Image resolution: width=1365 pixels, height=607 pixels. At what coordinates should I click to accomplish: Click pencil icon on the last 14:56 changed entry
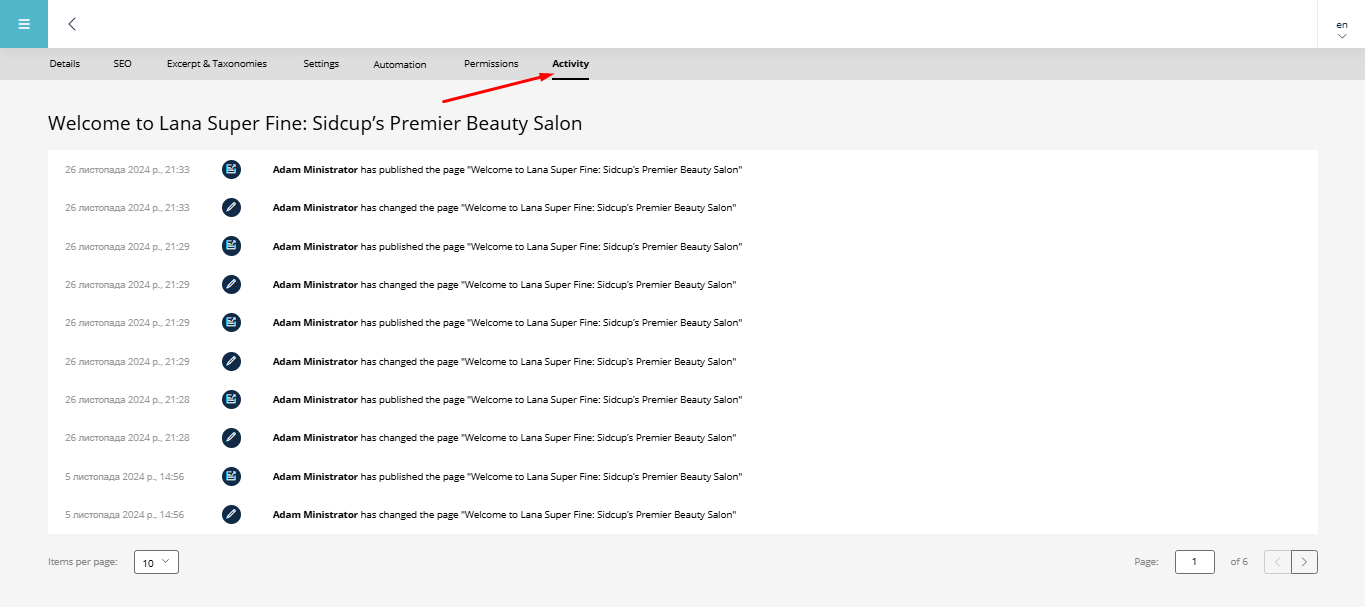click(231, 514)
